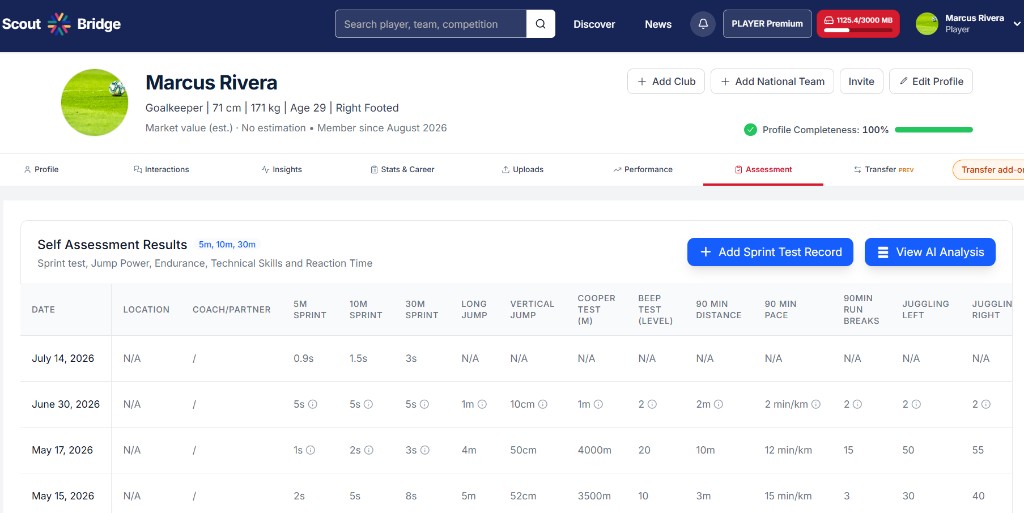Open Edit Profile
1024x513 pixels.
(x=931, y=82)
